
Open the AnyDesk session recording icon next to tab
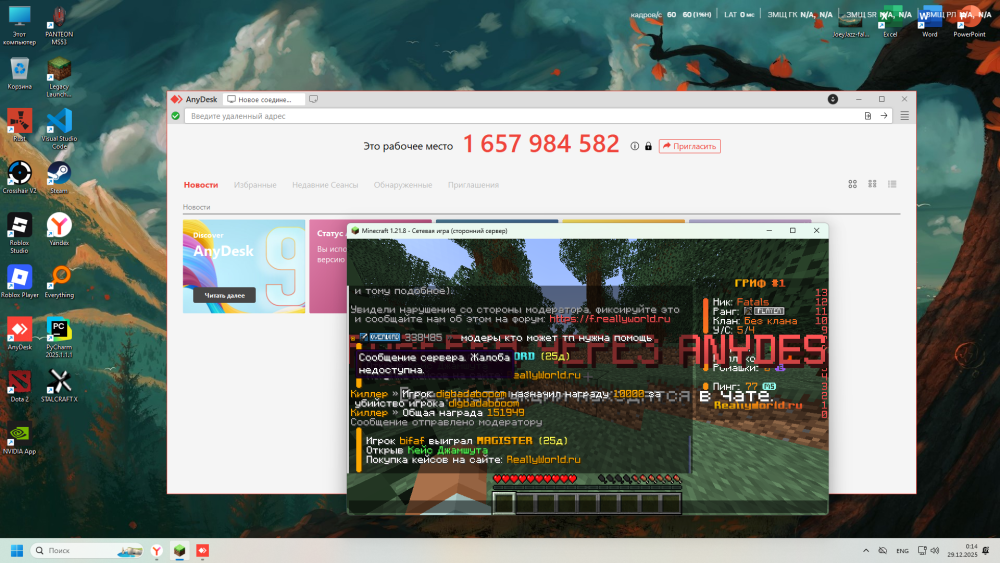pyautogui.click(x=313, y=99)
